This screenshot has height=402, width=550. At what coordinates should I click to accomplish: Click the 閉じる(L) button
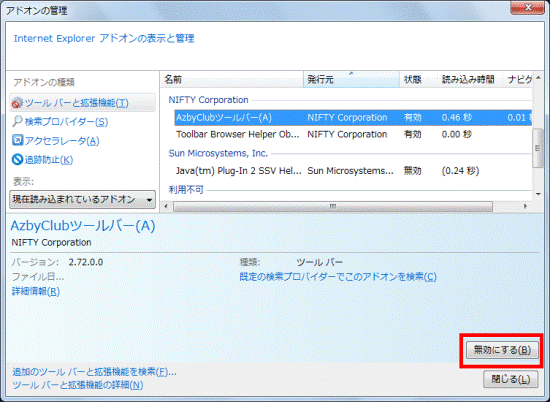click(x=510, y=379)
